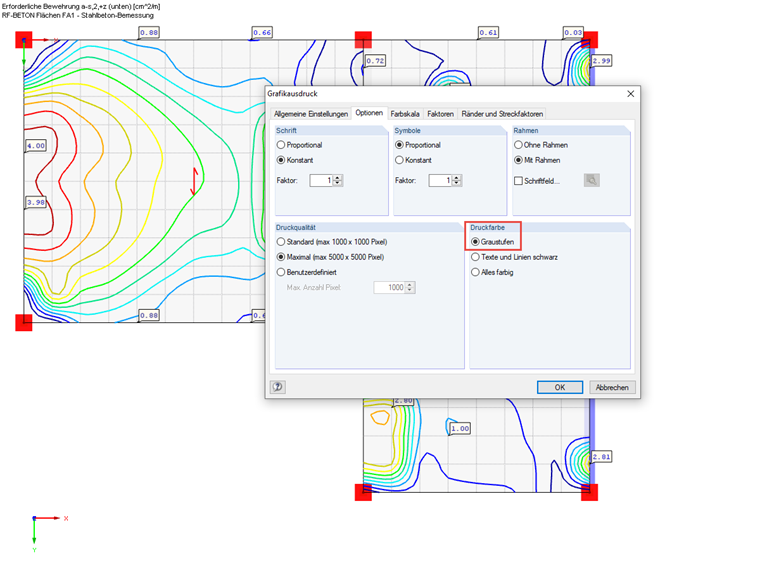Select Alles farbig print color

coord(492,272)
